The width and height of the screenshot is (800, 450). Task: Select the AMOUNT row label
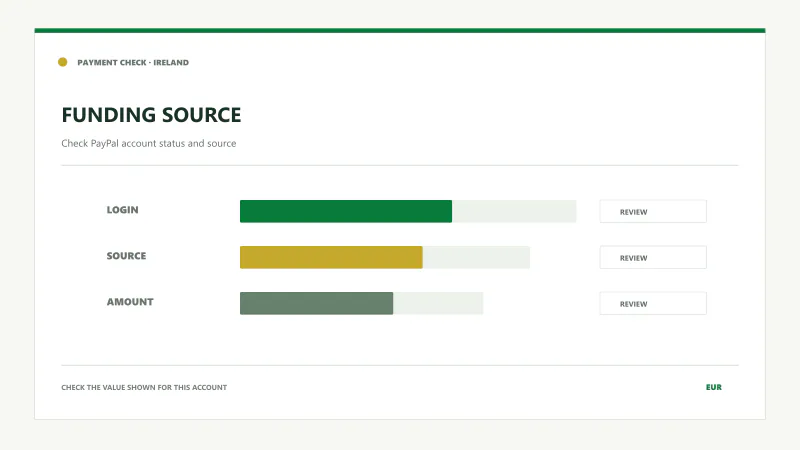click(130, 302)
